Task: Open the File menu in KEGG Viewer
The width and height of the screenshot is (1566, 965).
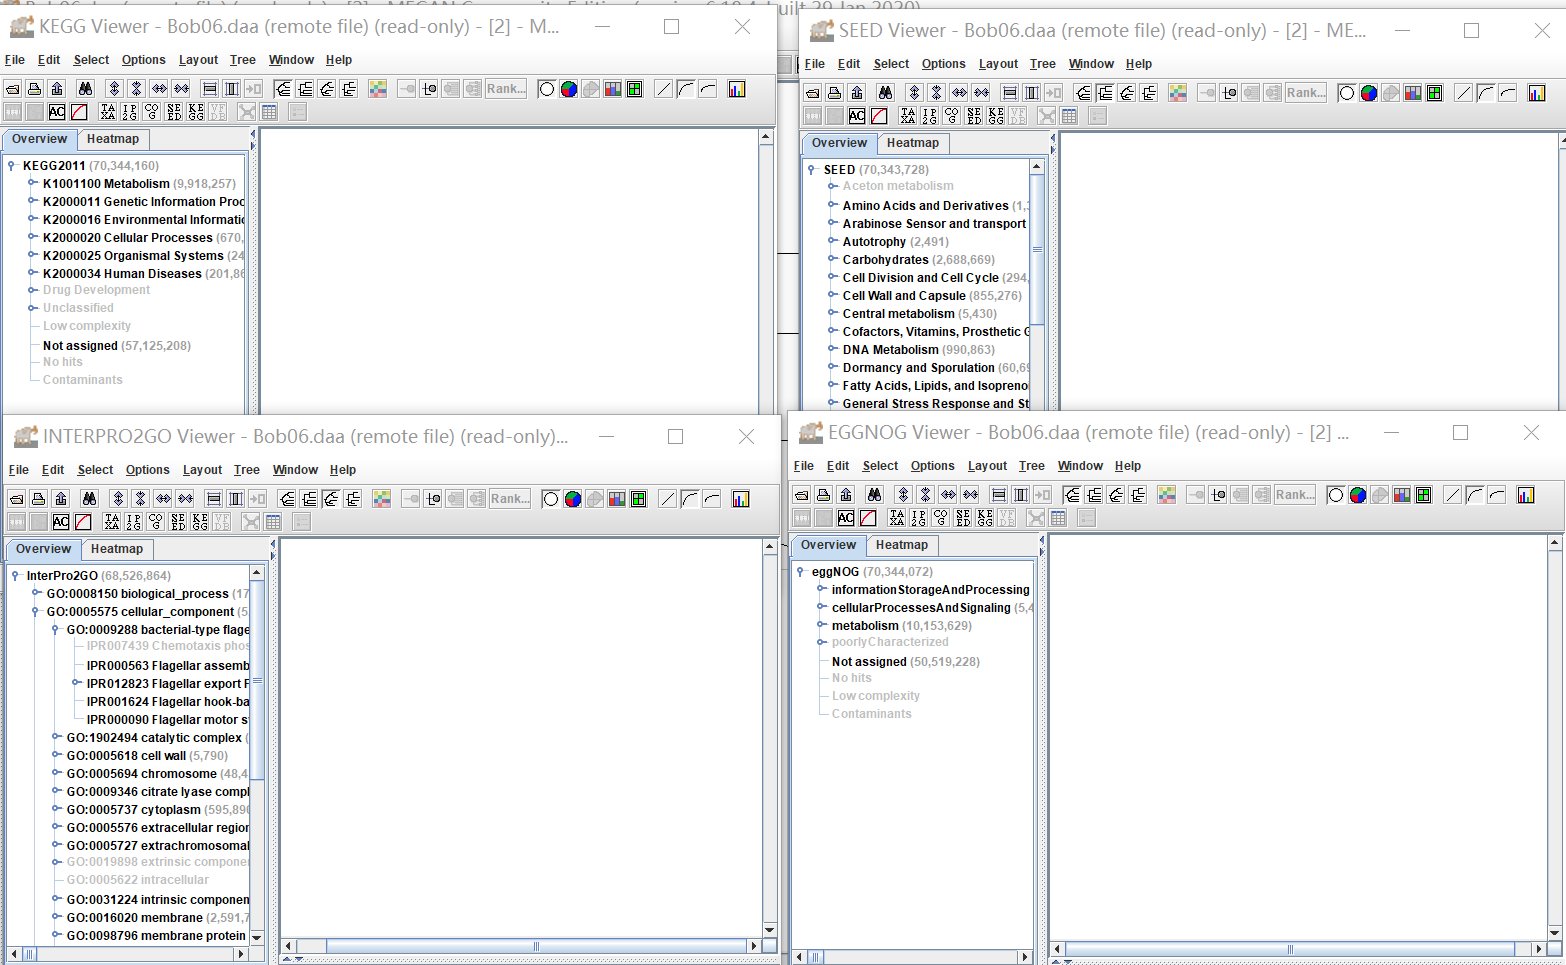Action: click(15, 60)
